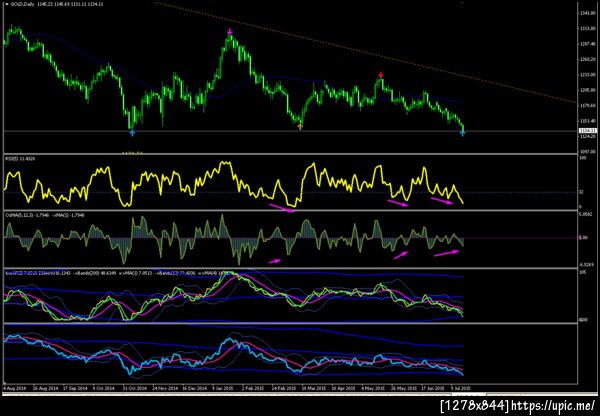Open the chart menu triangle beside GOLD,Daily
The image size is (600, 416).
click(x=7, y=4)
